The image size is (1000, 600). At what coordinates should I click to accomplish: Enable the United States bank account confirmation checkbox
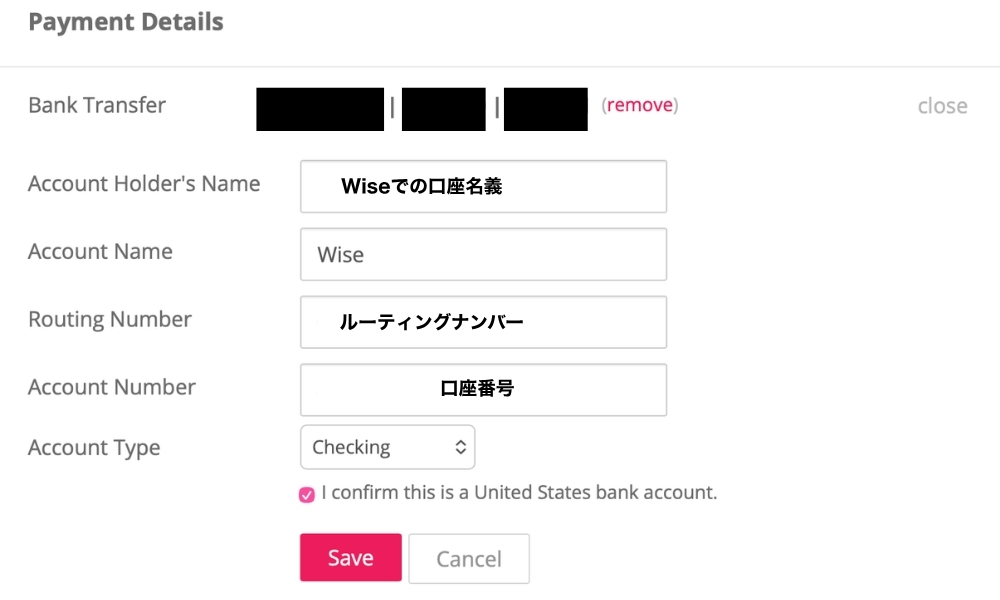tap(306, 493)
